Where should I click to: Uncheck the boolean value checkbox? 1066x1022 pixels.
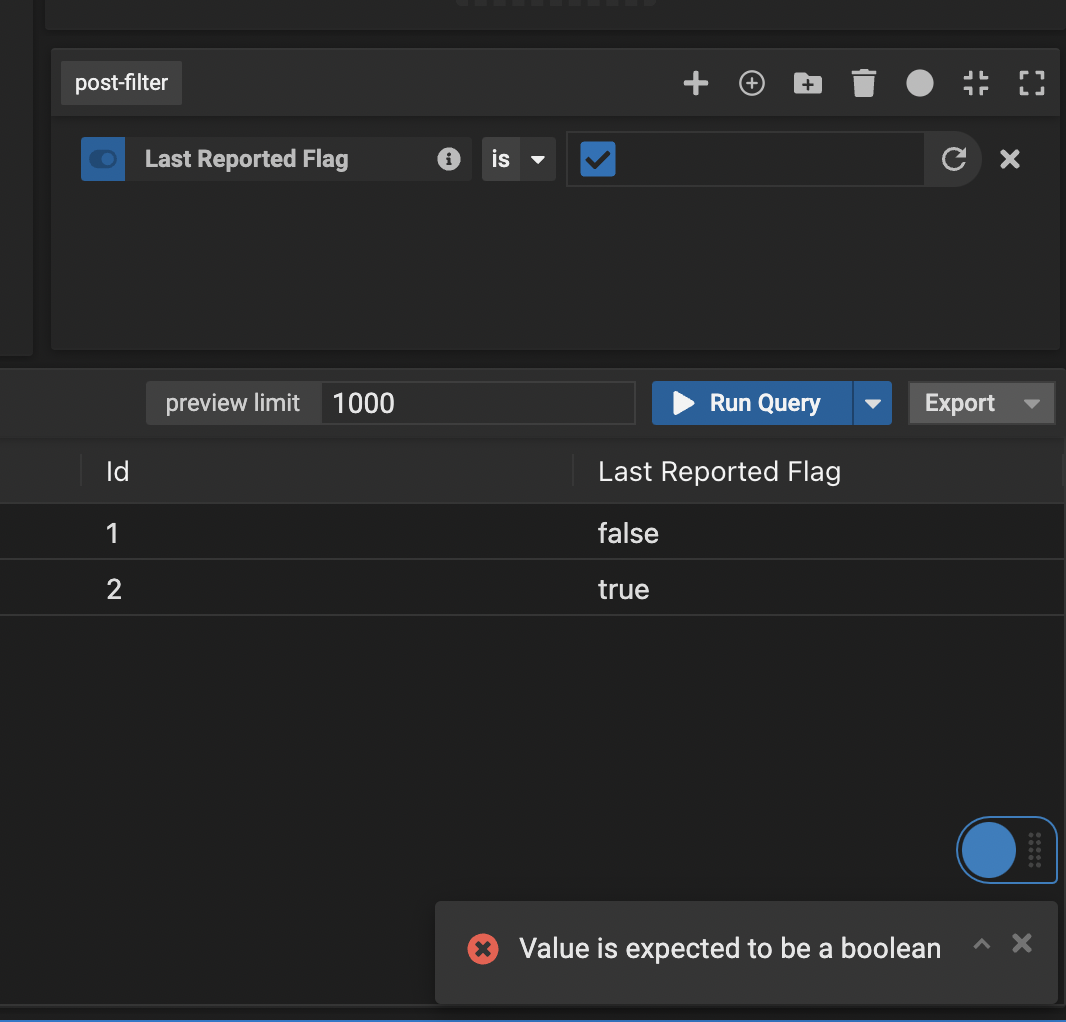coord(598,159)
